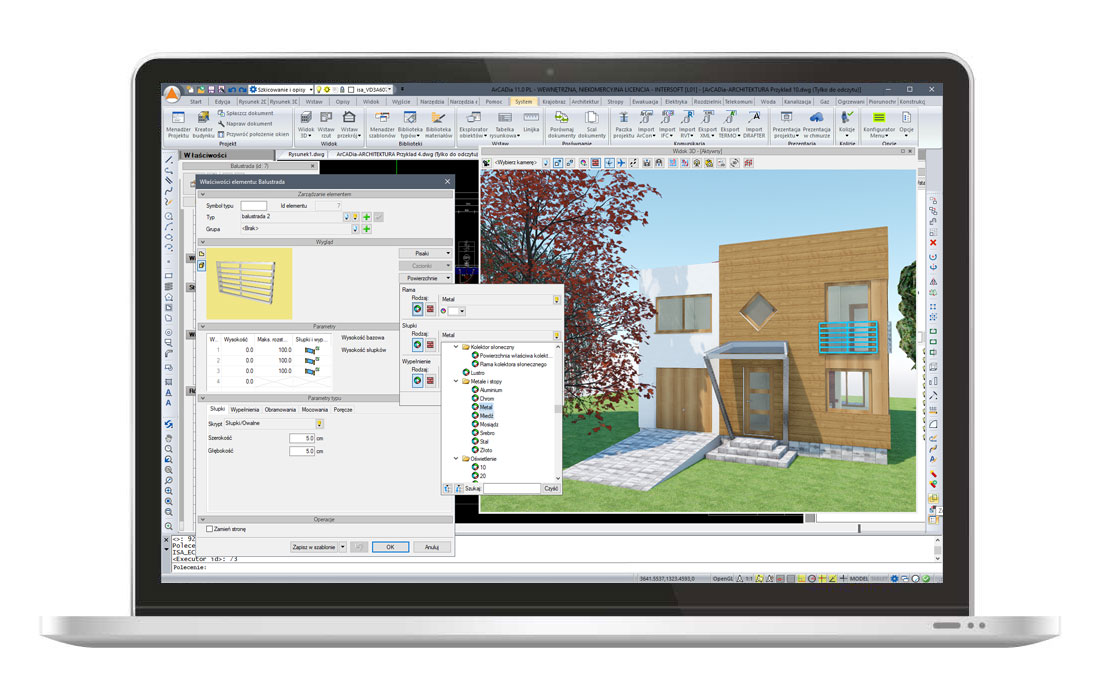Switch to the Obramowania tab
Viewport: 1100px width, 700px height.
pos(280,410)
